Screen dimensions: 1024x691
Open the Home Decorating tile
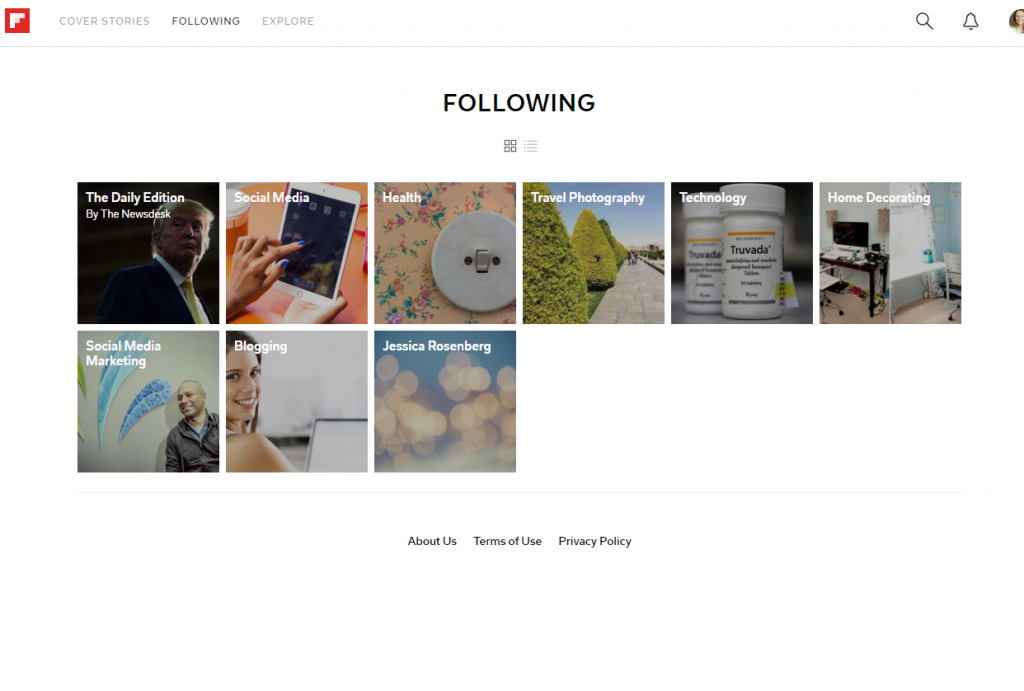click(890, 253)
